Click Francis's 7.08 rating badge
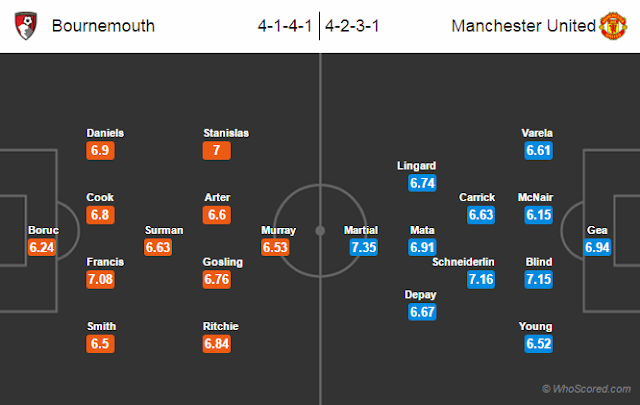Image resolution: width=640 pixels, height=405 pixels. click(x=100, y=280)
